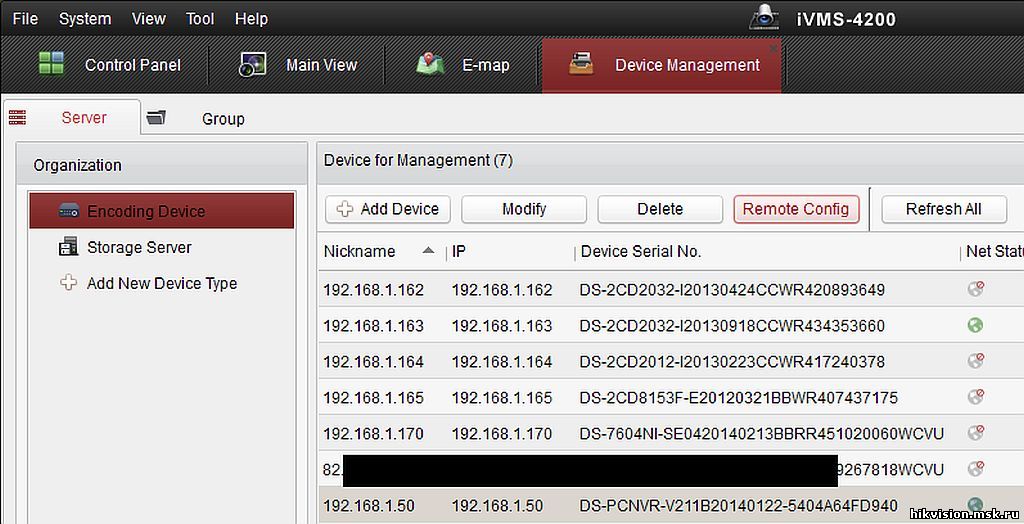Screen dimensions: 1024x524
Task: Click serial DS-2CD2032-I20130918CCWR434353660
Action: [x=732, y=326]
